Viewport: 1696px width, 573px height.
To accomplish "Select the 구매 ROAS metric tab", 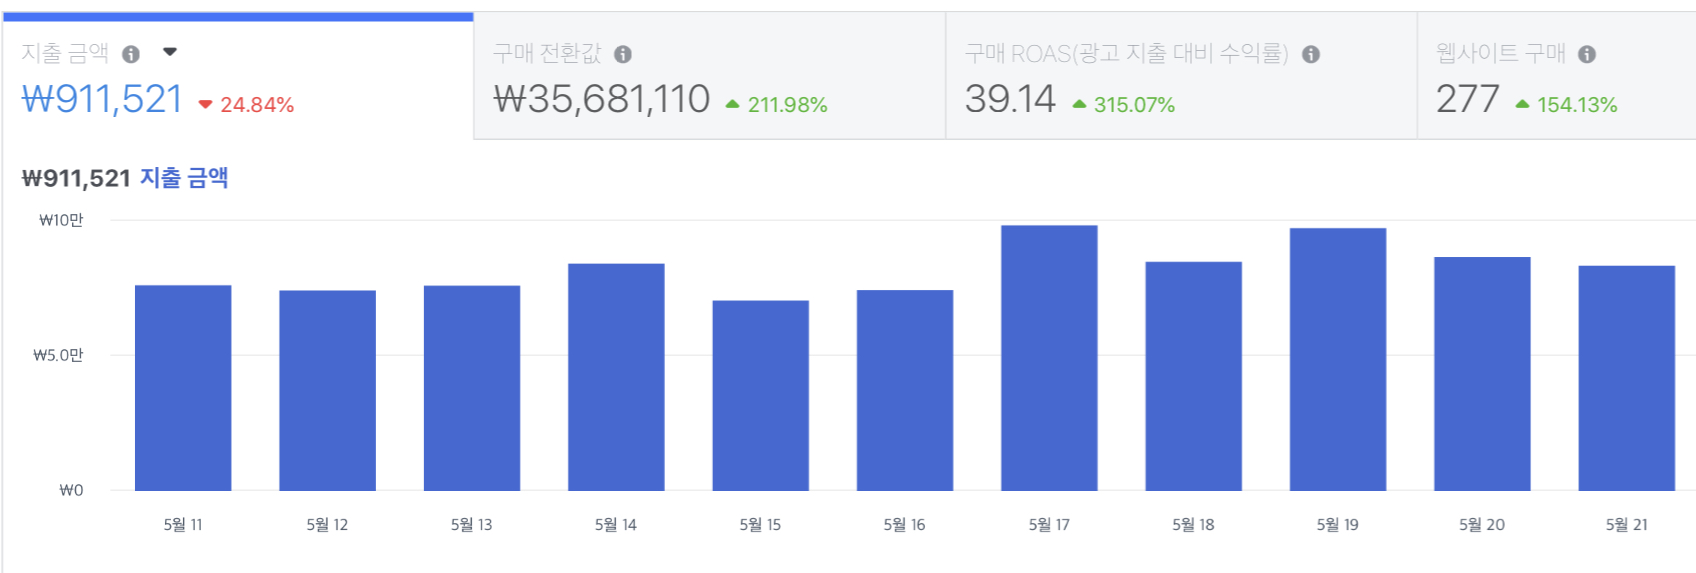I will 1182,76.
